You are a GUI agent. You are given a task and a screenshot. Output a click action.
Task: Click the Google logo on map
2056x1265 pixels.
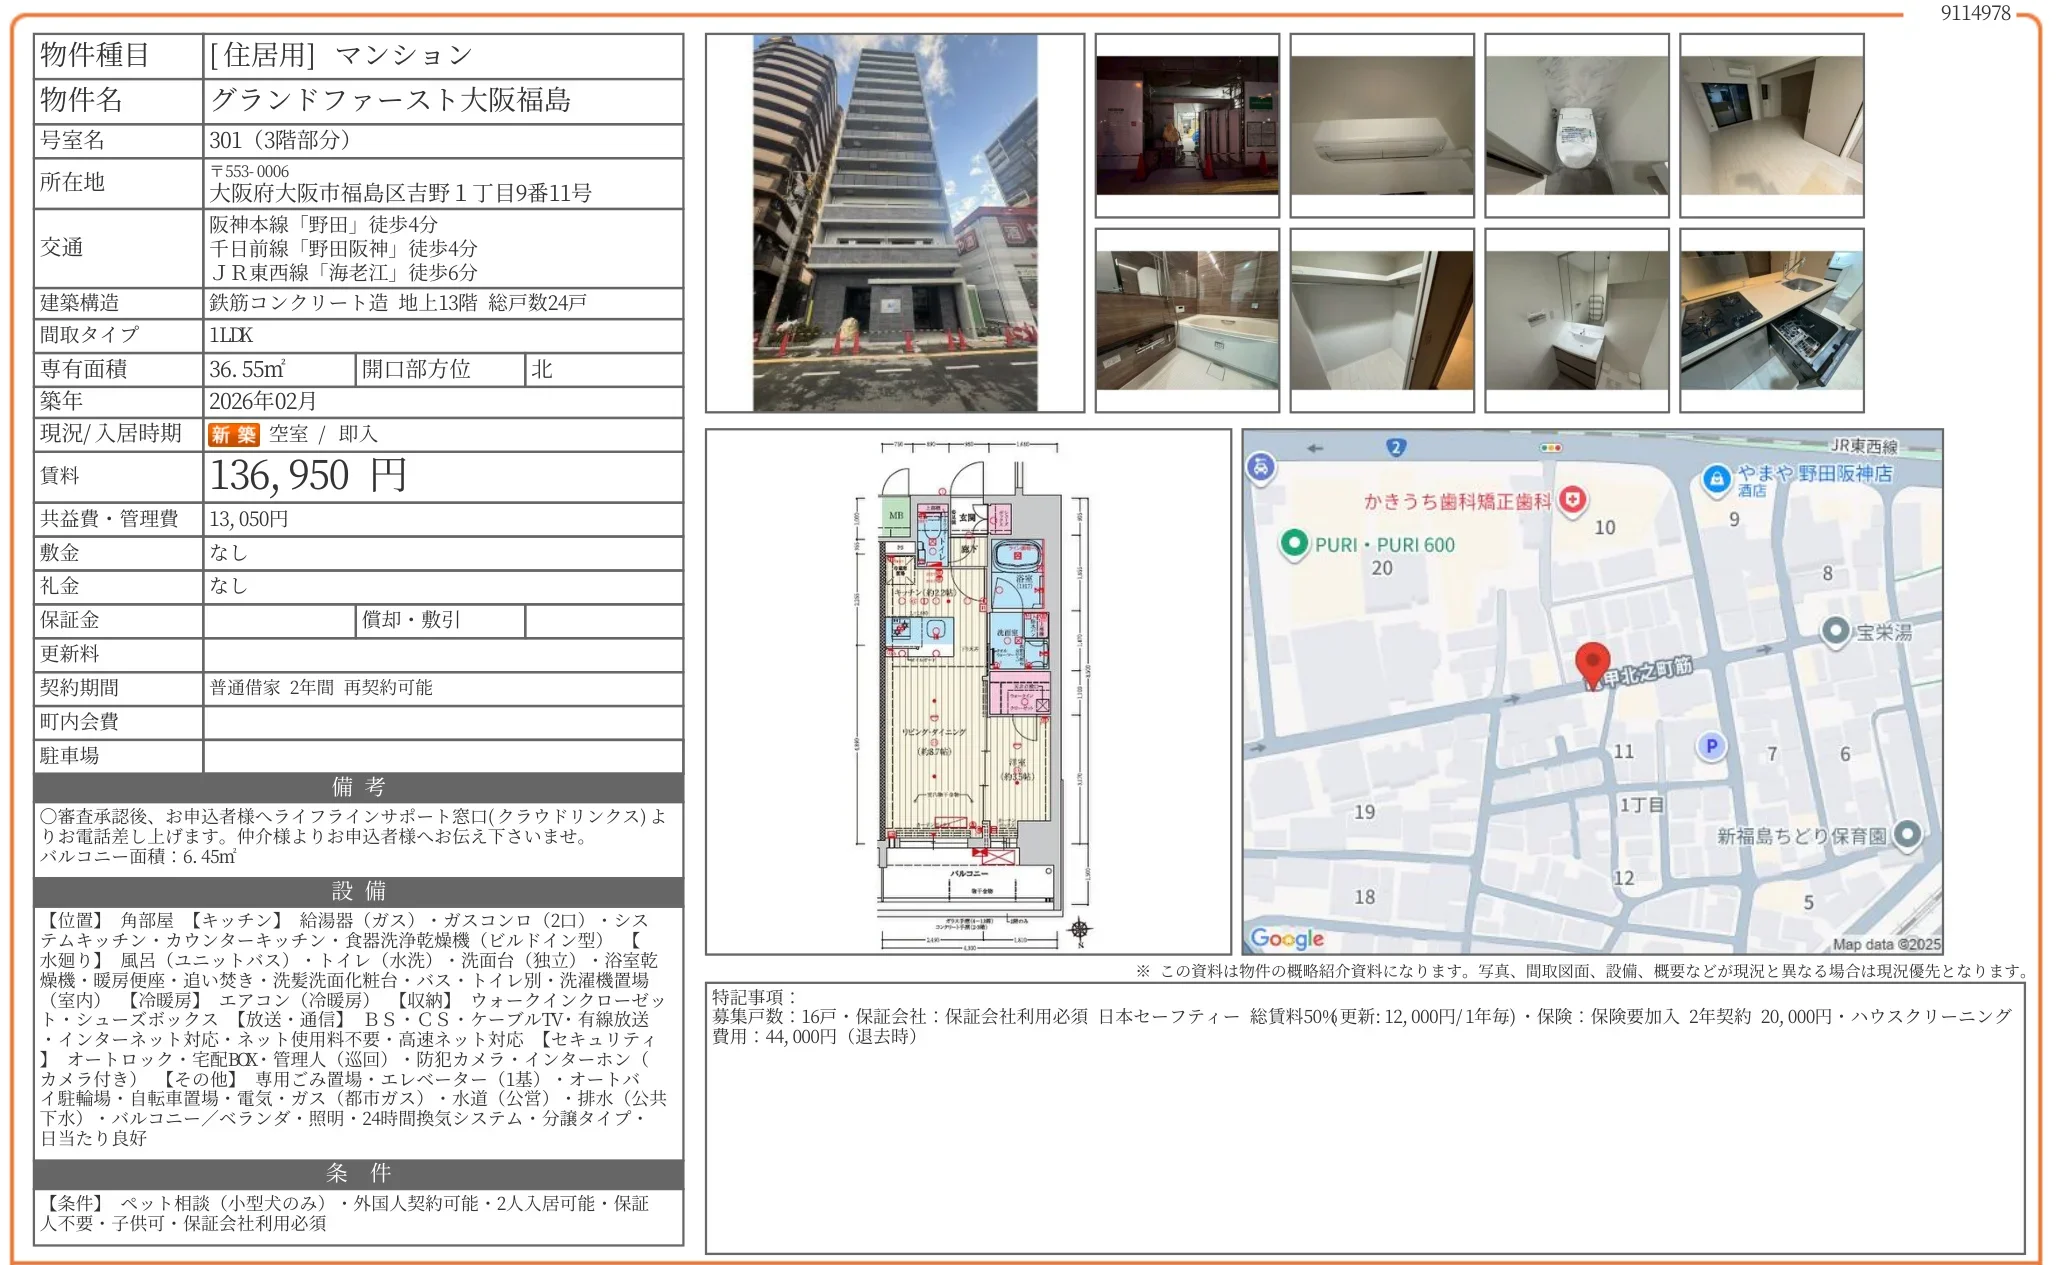point(1287,938)
